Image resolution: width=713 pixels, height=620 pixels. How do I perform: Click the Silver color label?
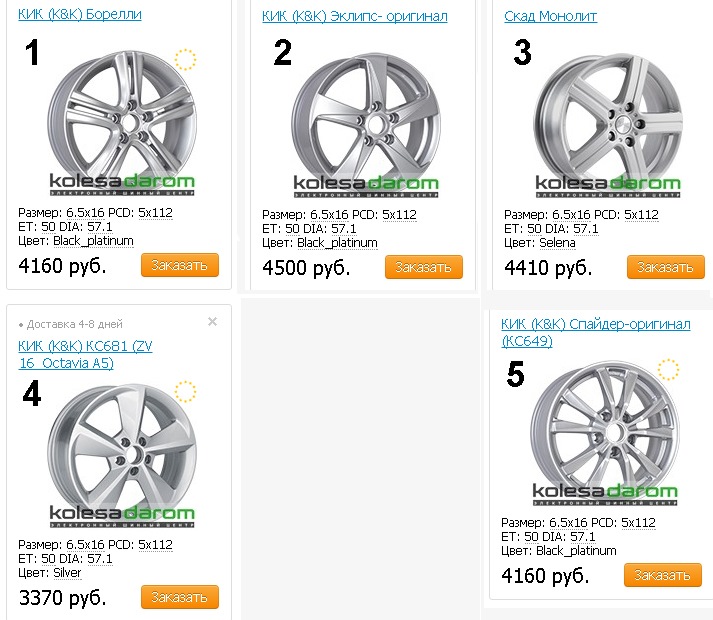(x=67, y=573)
